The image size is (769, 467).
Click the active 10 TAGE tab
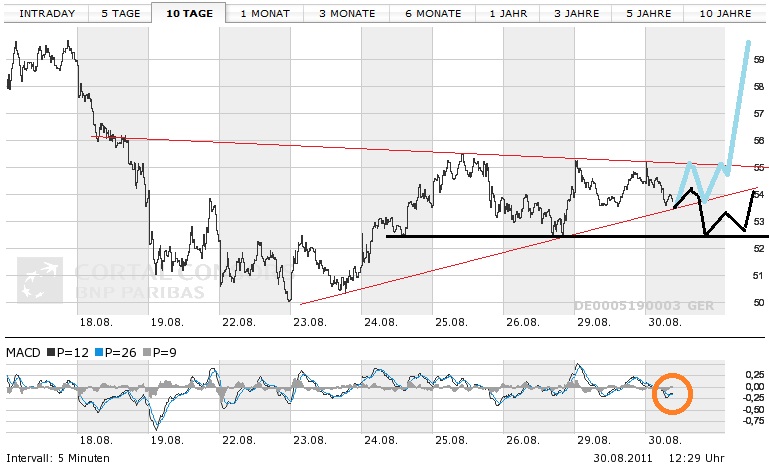point(188,14)
